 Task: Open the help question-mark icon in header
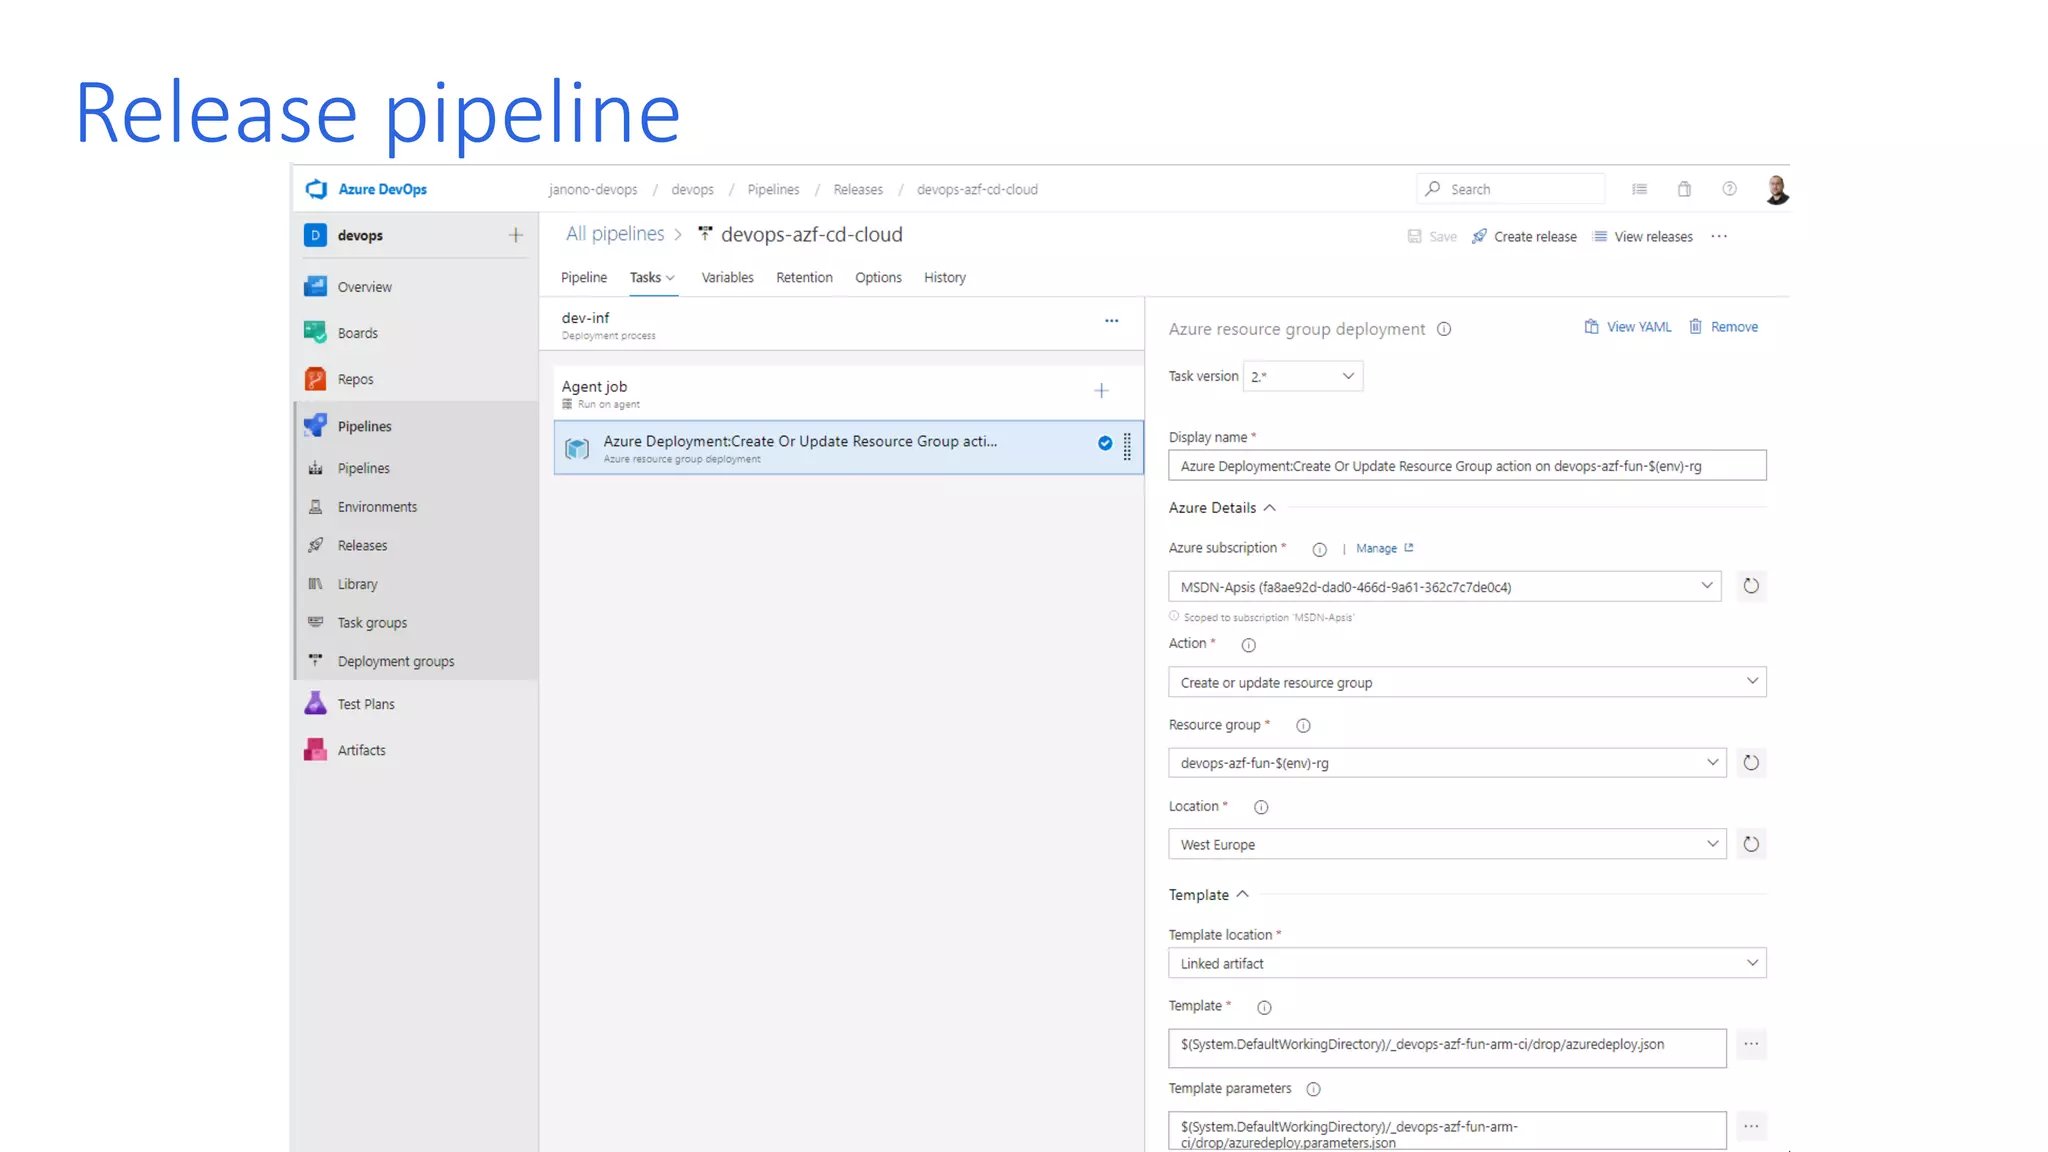tap(1729, 189)
